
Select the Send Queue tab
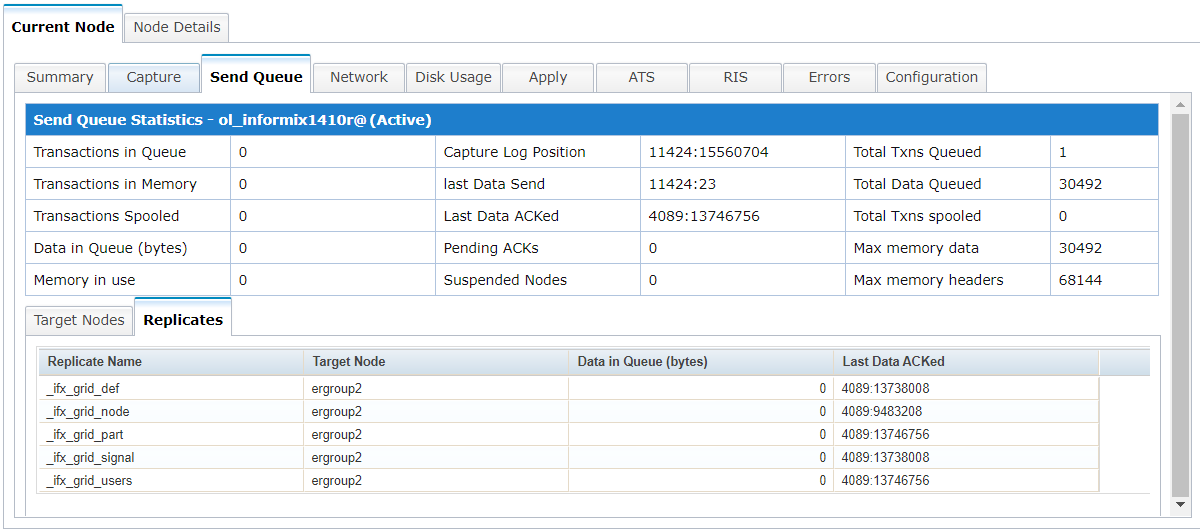[x=256, y=76]
